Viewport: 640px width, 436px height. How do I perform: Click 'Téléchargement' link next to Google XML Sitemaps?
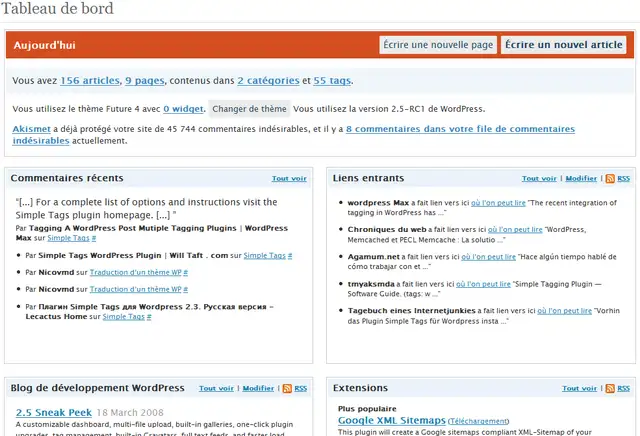pyautogui.click(x=478, y=421)
